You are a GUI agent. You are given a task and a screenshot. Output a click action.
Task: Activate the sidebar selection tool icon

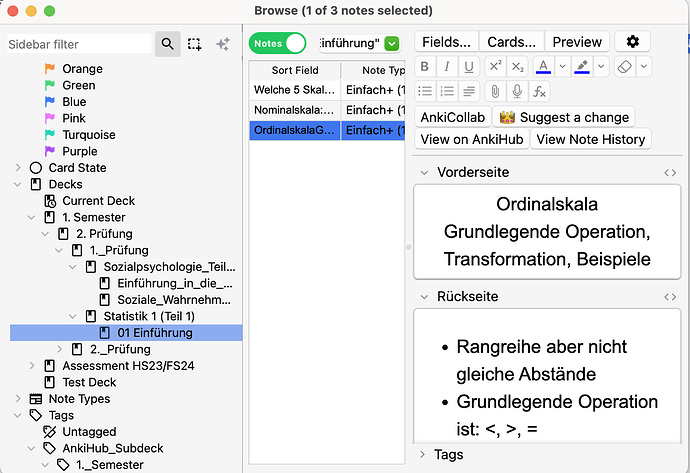(x=194, y=44)
